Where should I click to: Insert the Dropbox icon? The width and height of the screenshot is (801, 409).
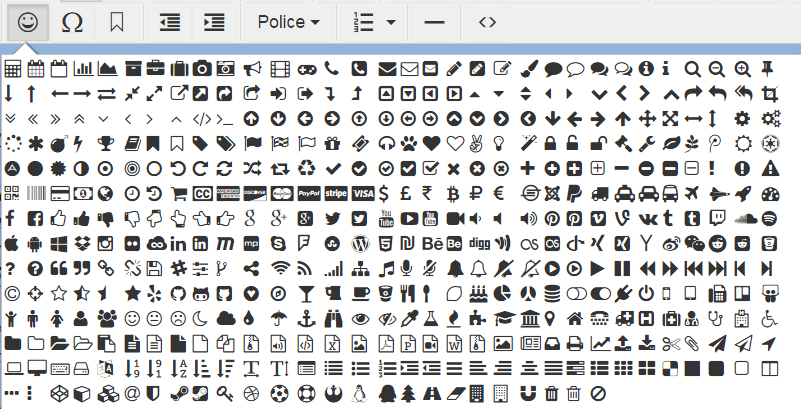click(x=82, y=244)
